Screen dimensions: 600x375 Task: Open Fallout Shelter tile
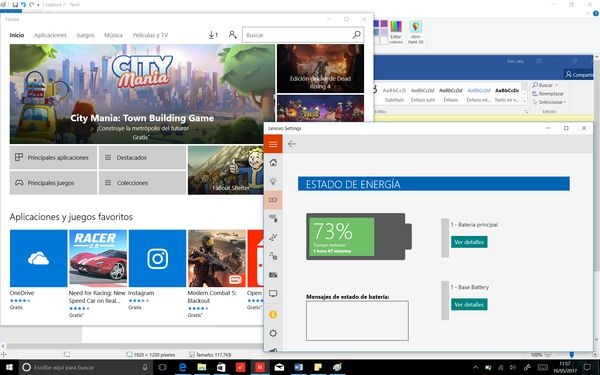[x=226, y=170]
